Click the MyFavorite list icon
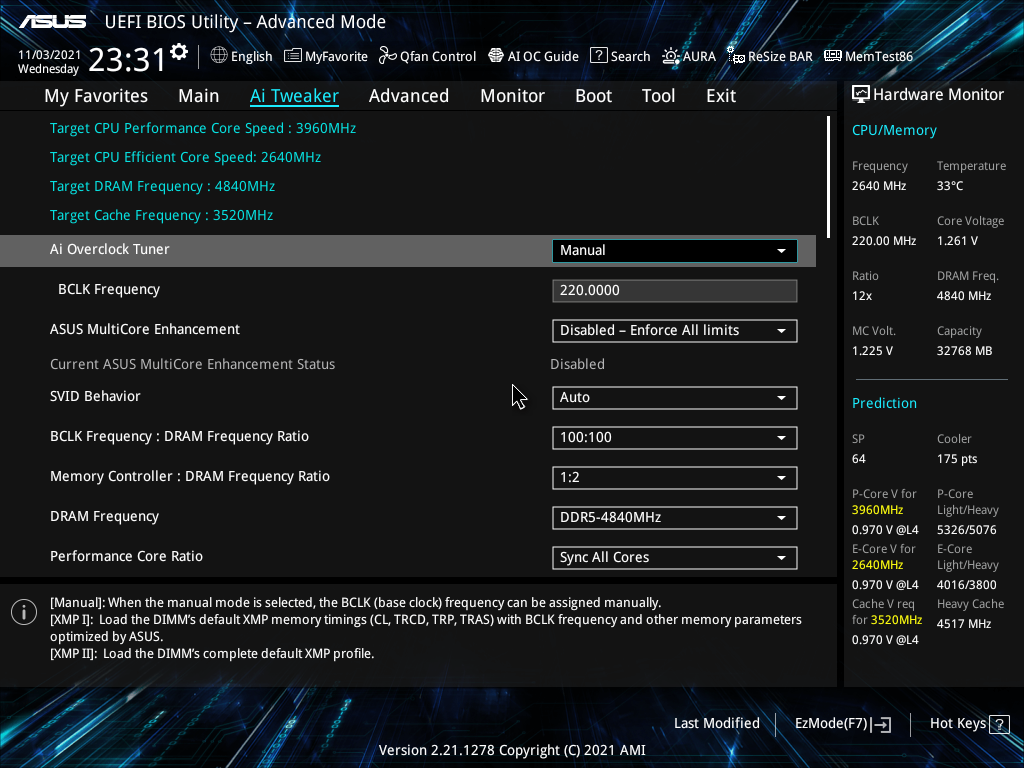 pyautogui.click(x=293, y=56)
